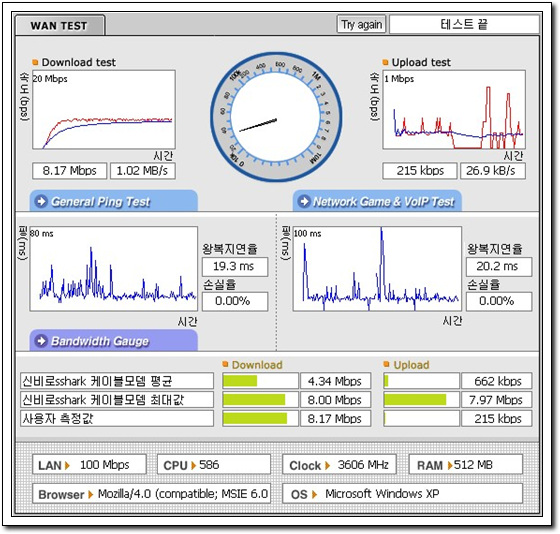Click the test status field reading 테스트 끝

(464, 25)
